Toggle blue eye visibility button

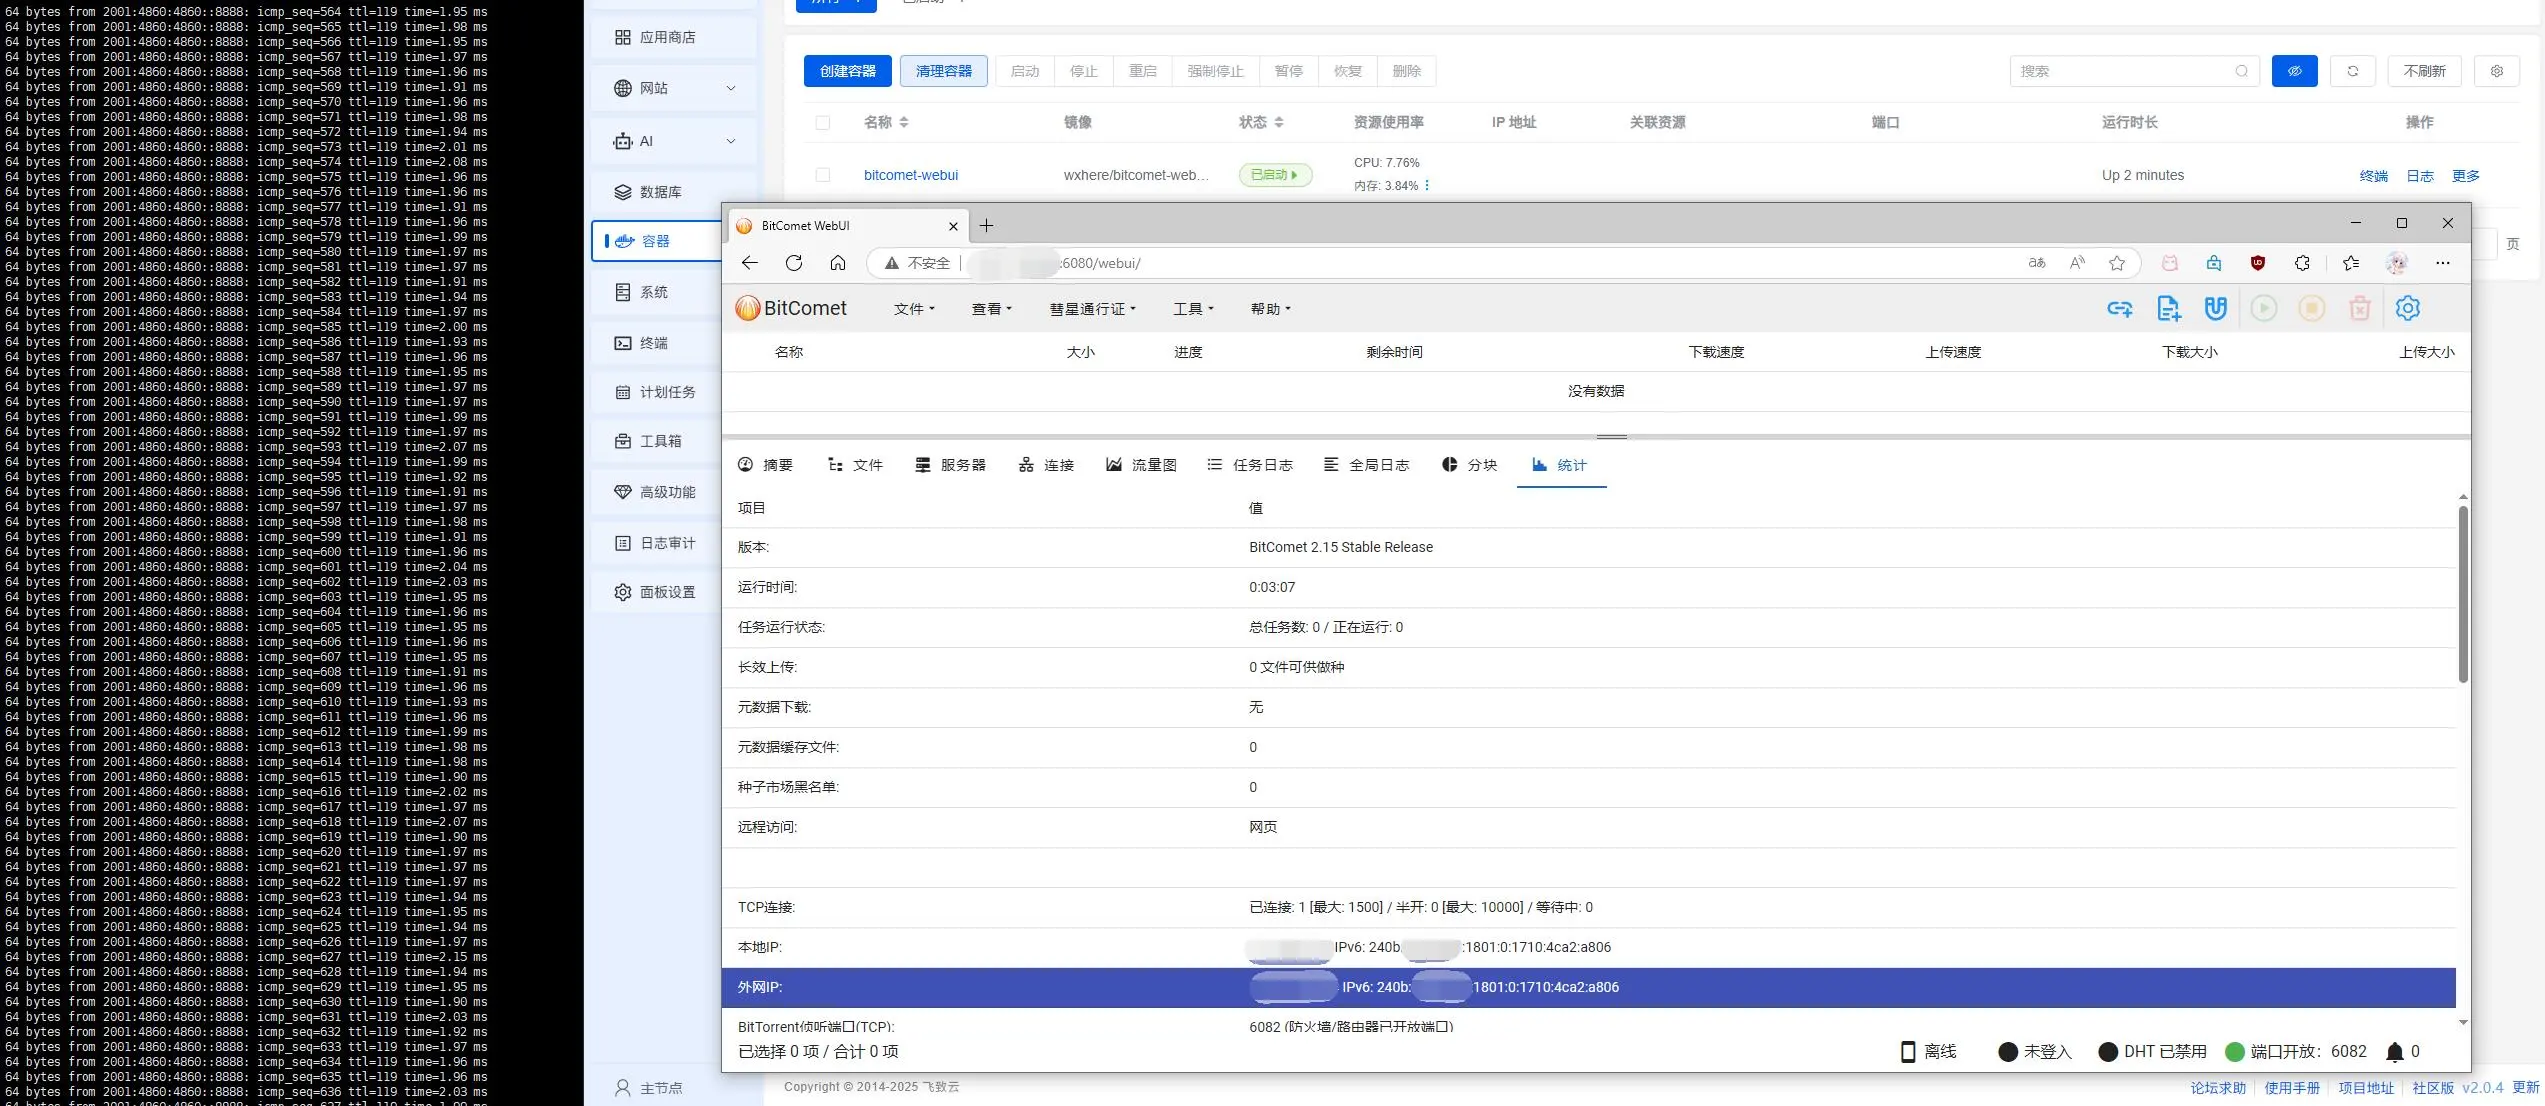click(x=2295, y=71)
